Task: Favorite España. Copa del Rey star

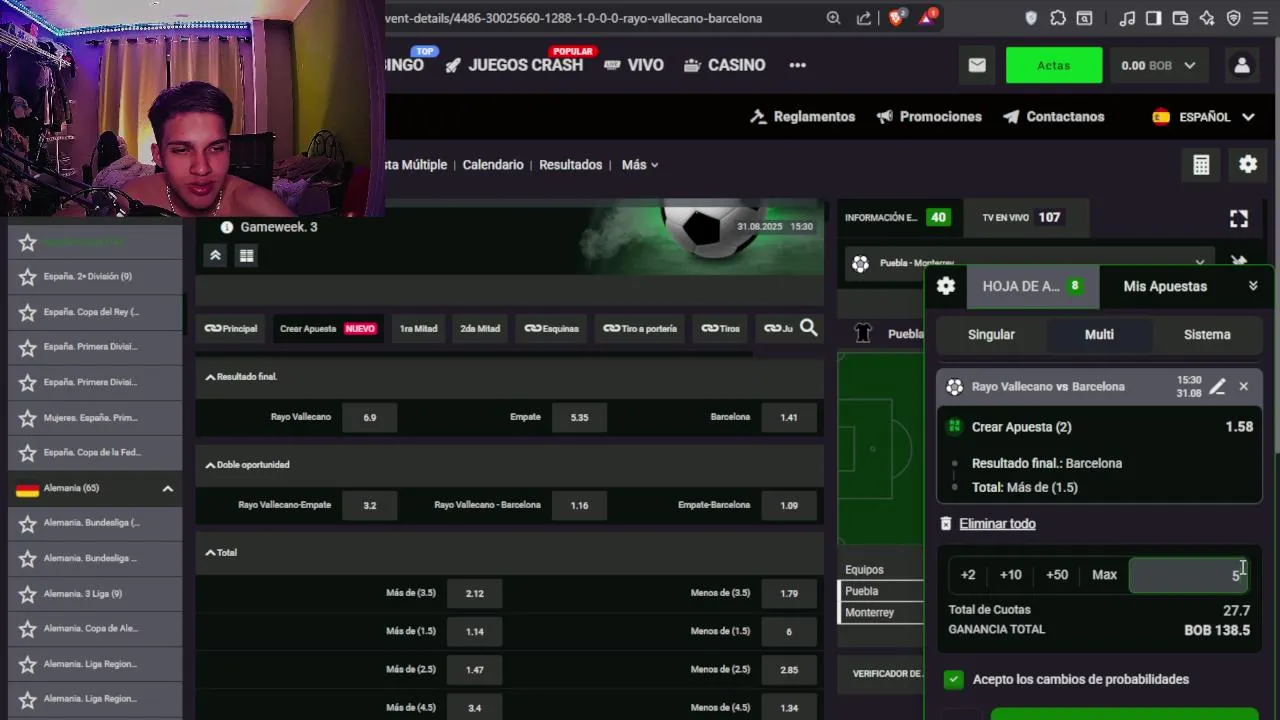Action: pyautogui.click(x=28, y=312)
